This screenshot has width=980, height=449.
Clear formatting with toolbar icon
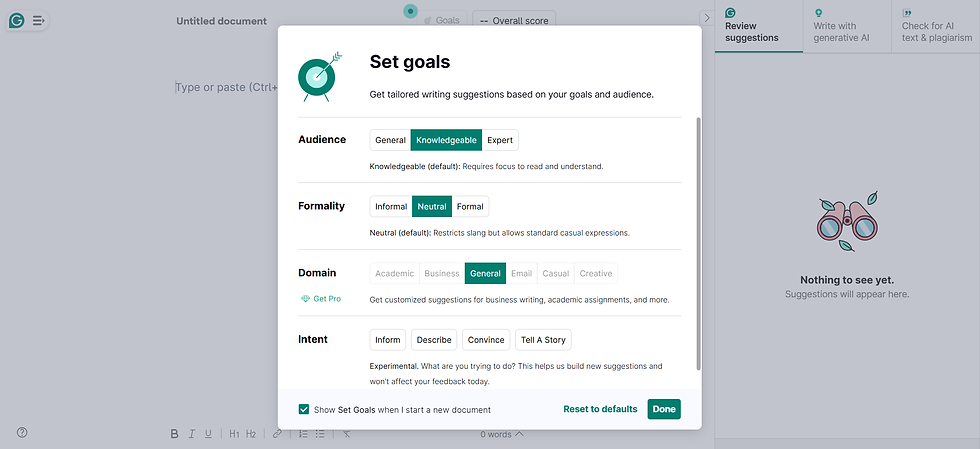coord(347,433)
